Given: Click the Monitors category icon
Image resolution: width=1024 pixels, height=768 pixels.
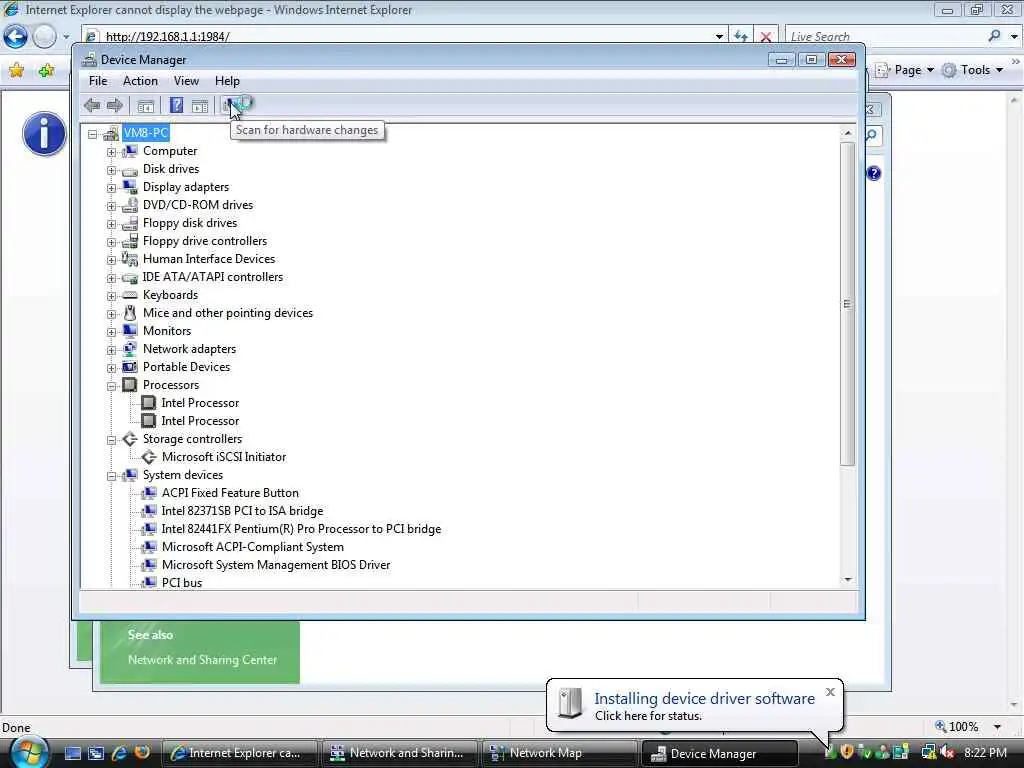Looking at the screenshot, I should pos(130,331).
